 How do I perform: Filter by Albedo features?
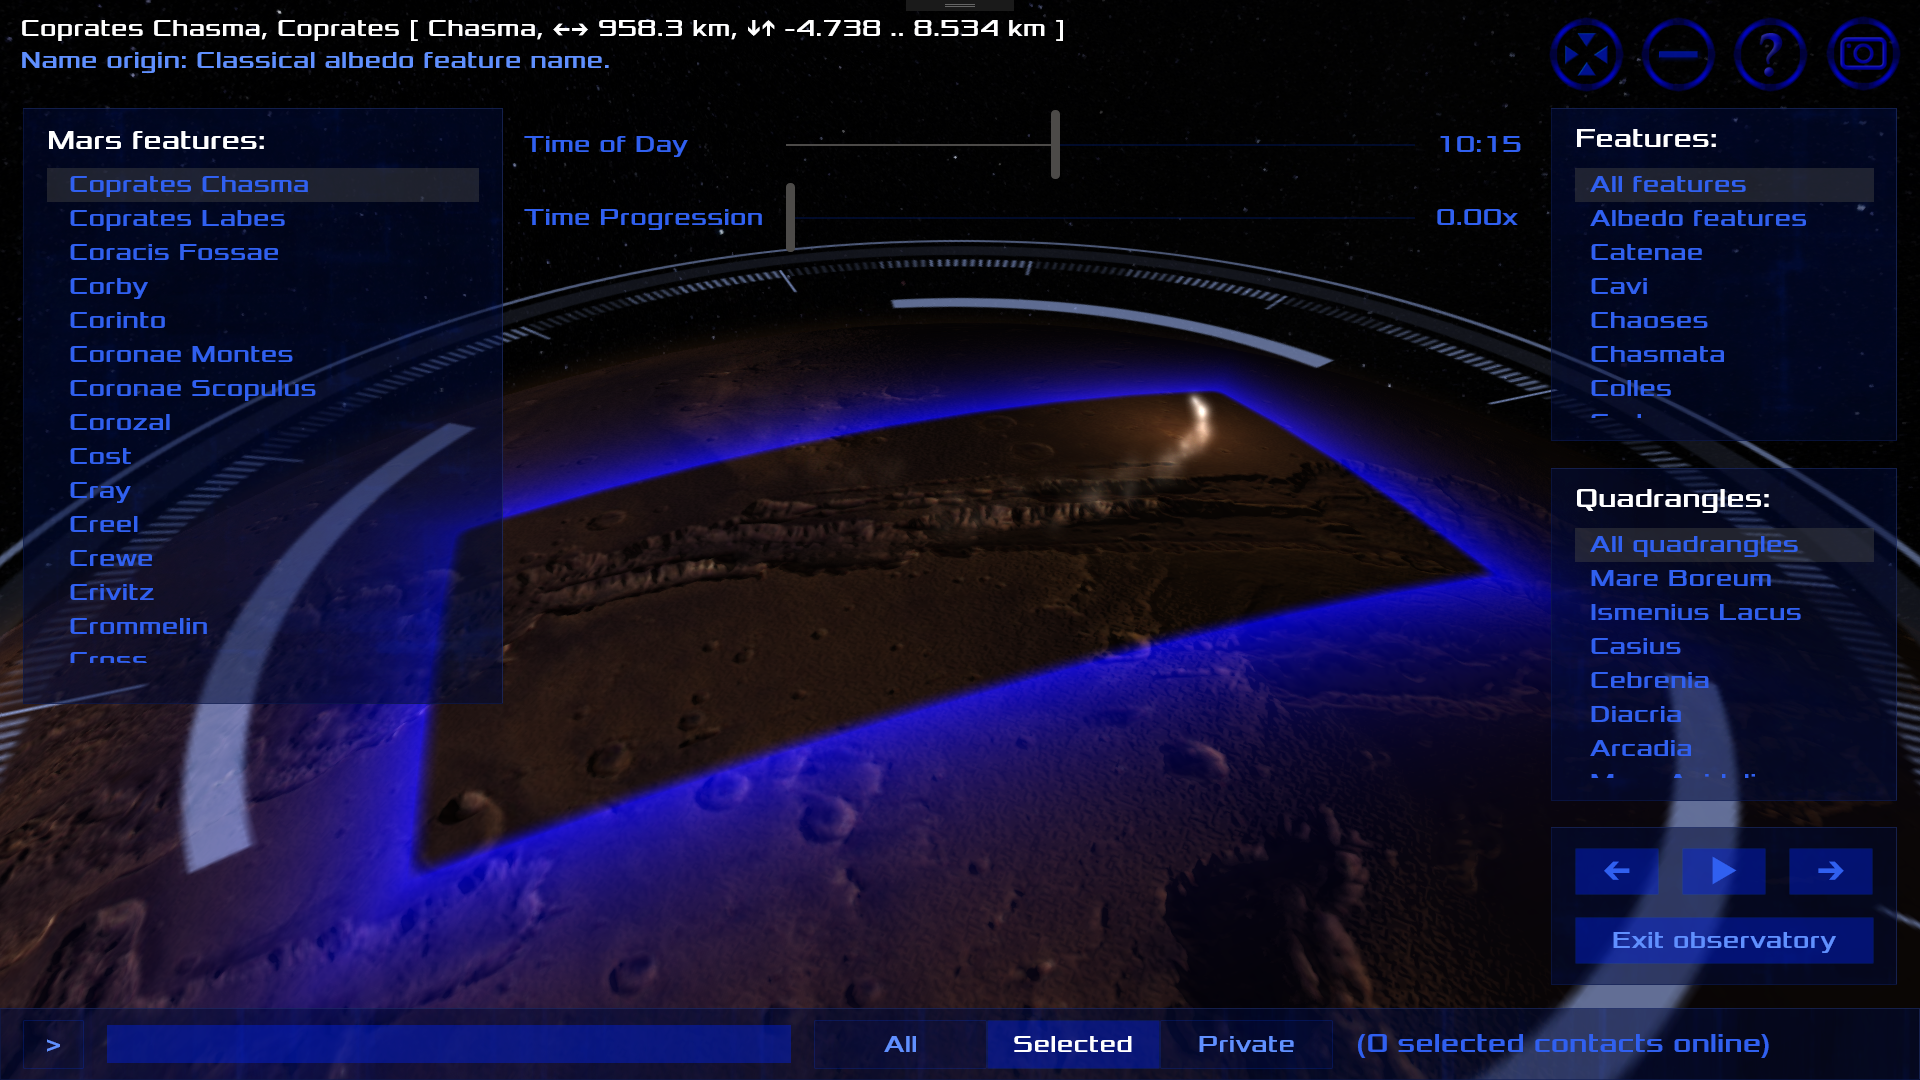pyautogui.click(x=1724, y=219)
